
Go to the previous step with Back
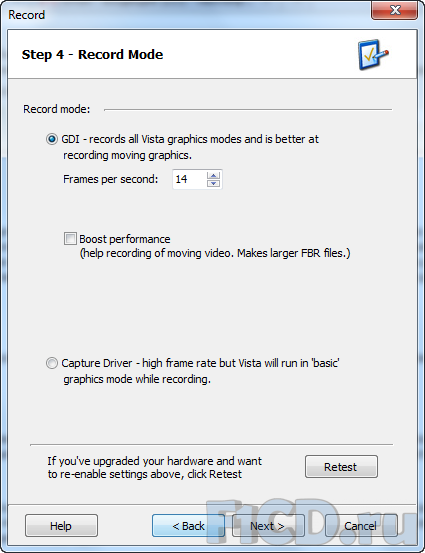(x=188, y=525)
